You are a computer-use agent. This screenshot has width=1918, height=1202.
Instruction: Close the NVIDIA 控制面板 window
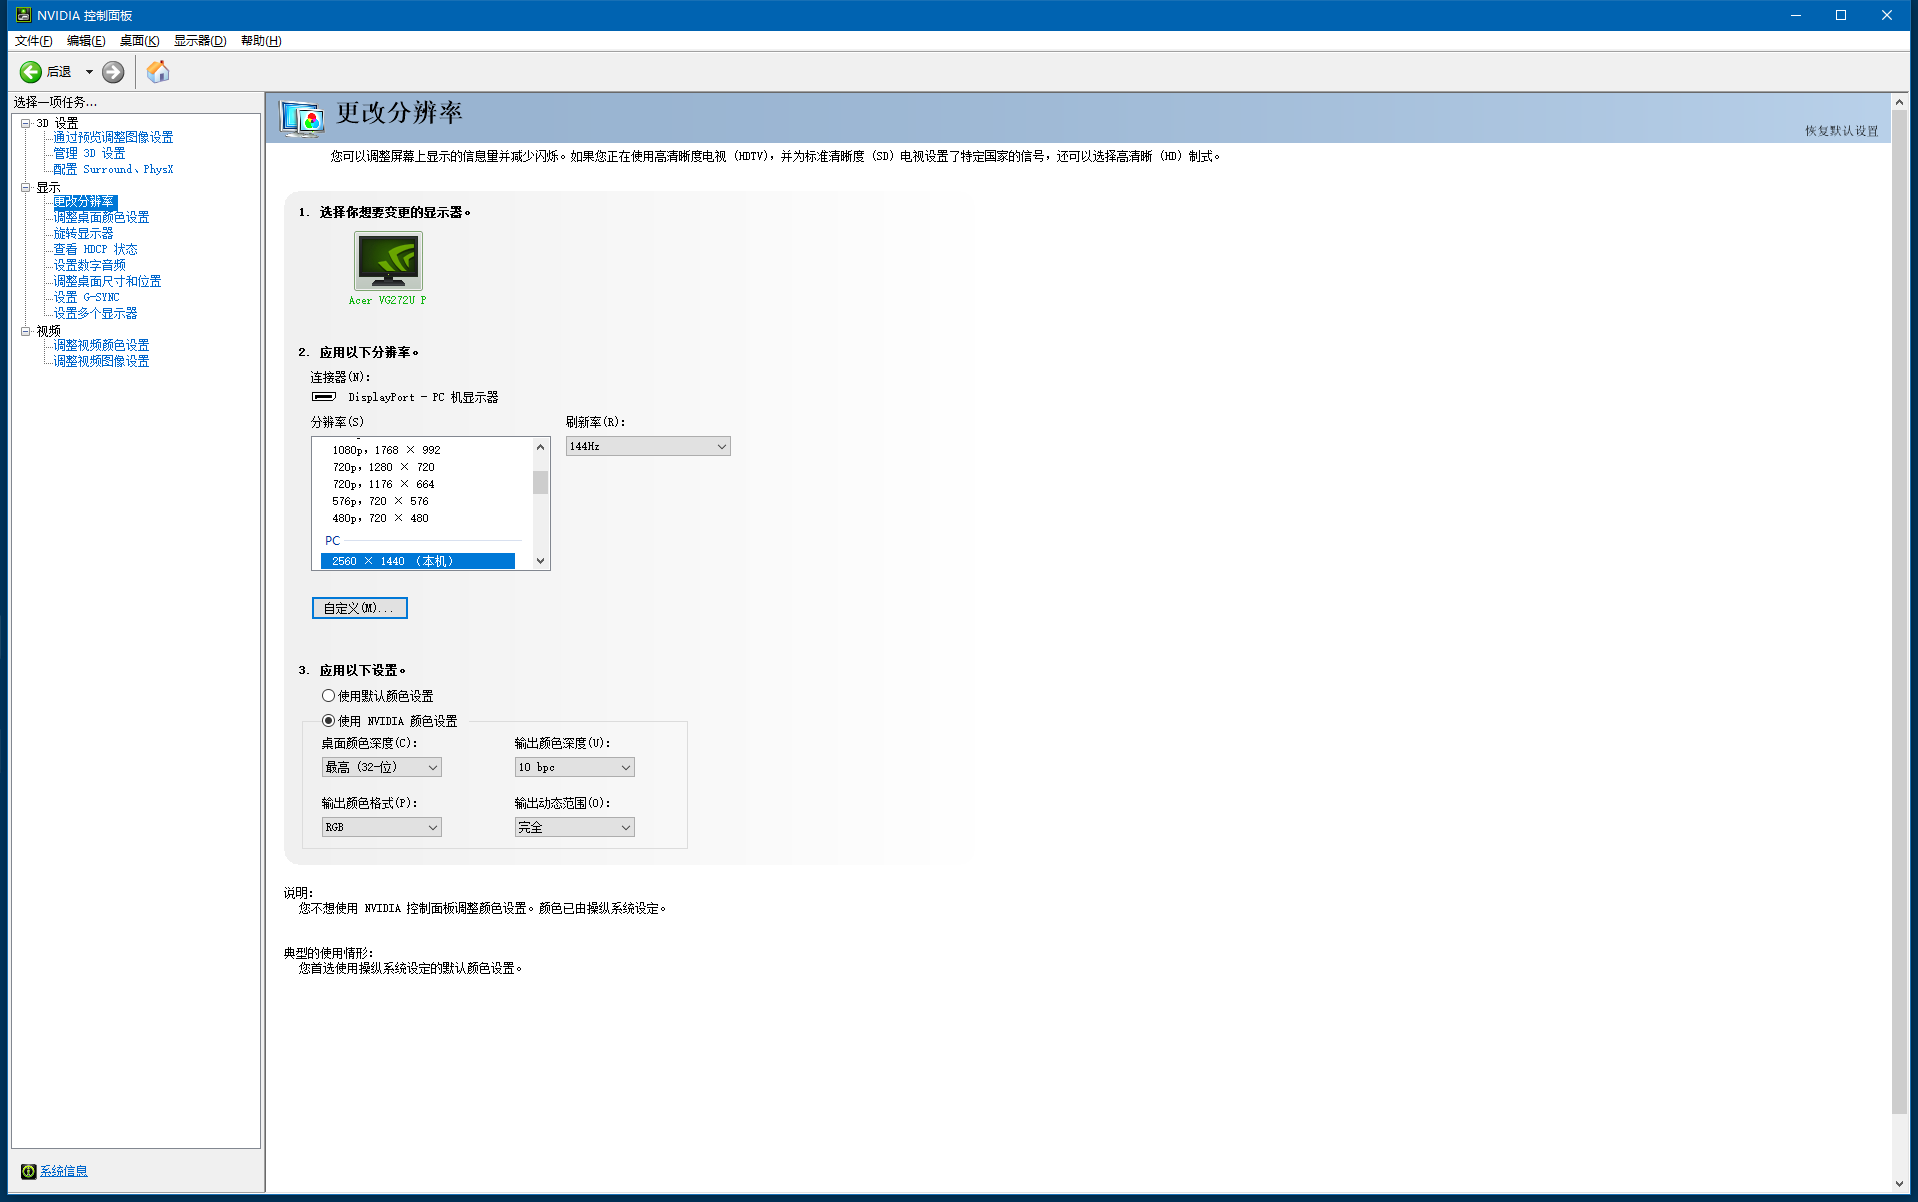1887,15
